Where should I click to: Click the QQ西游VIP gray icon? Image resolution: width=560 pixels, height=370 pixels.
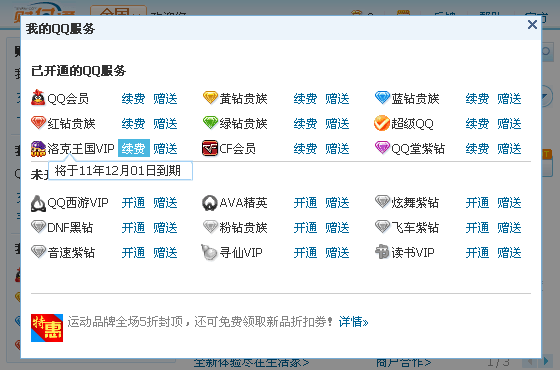click(38, 203)
